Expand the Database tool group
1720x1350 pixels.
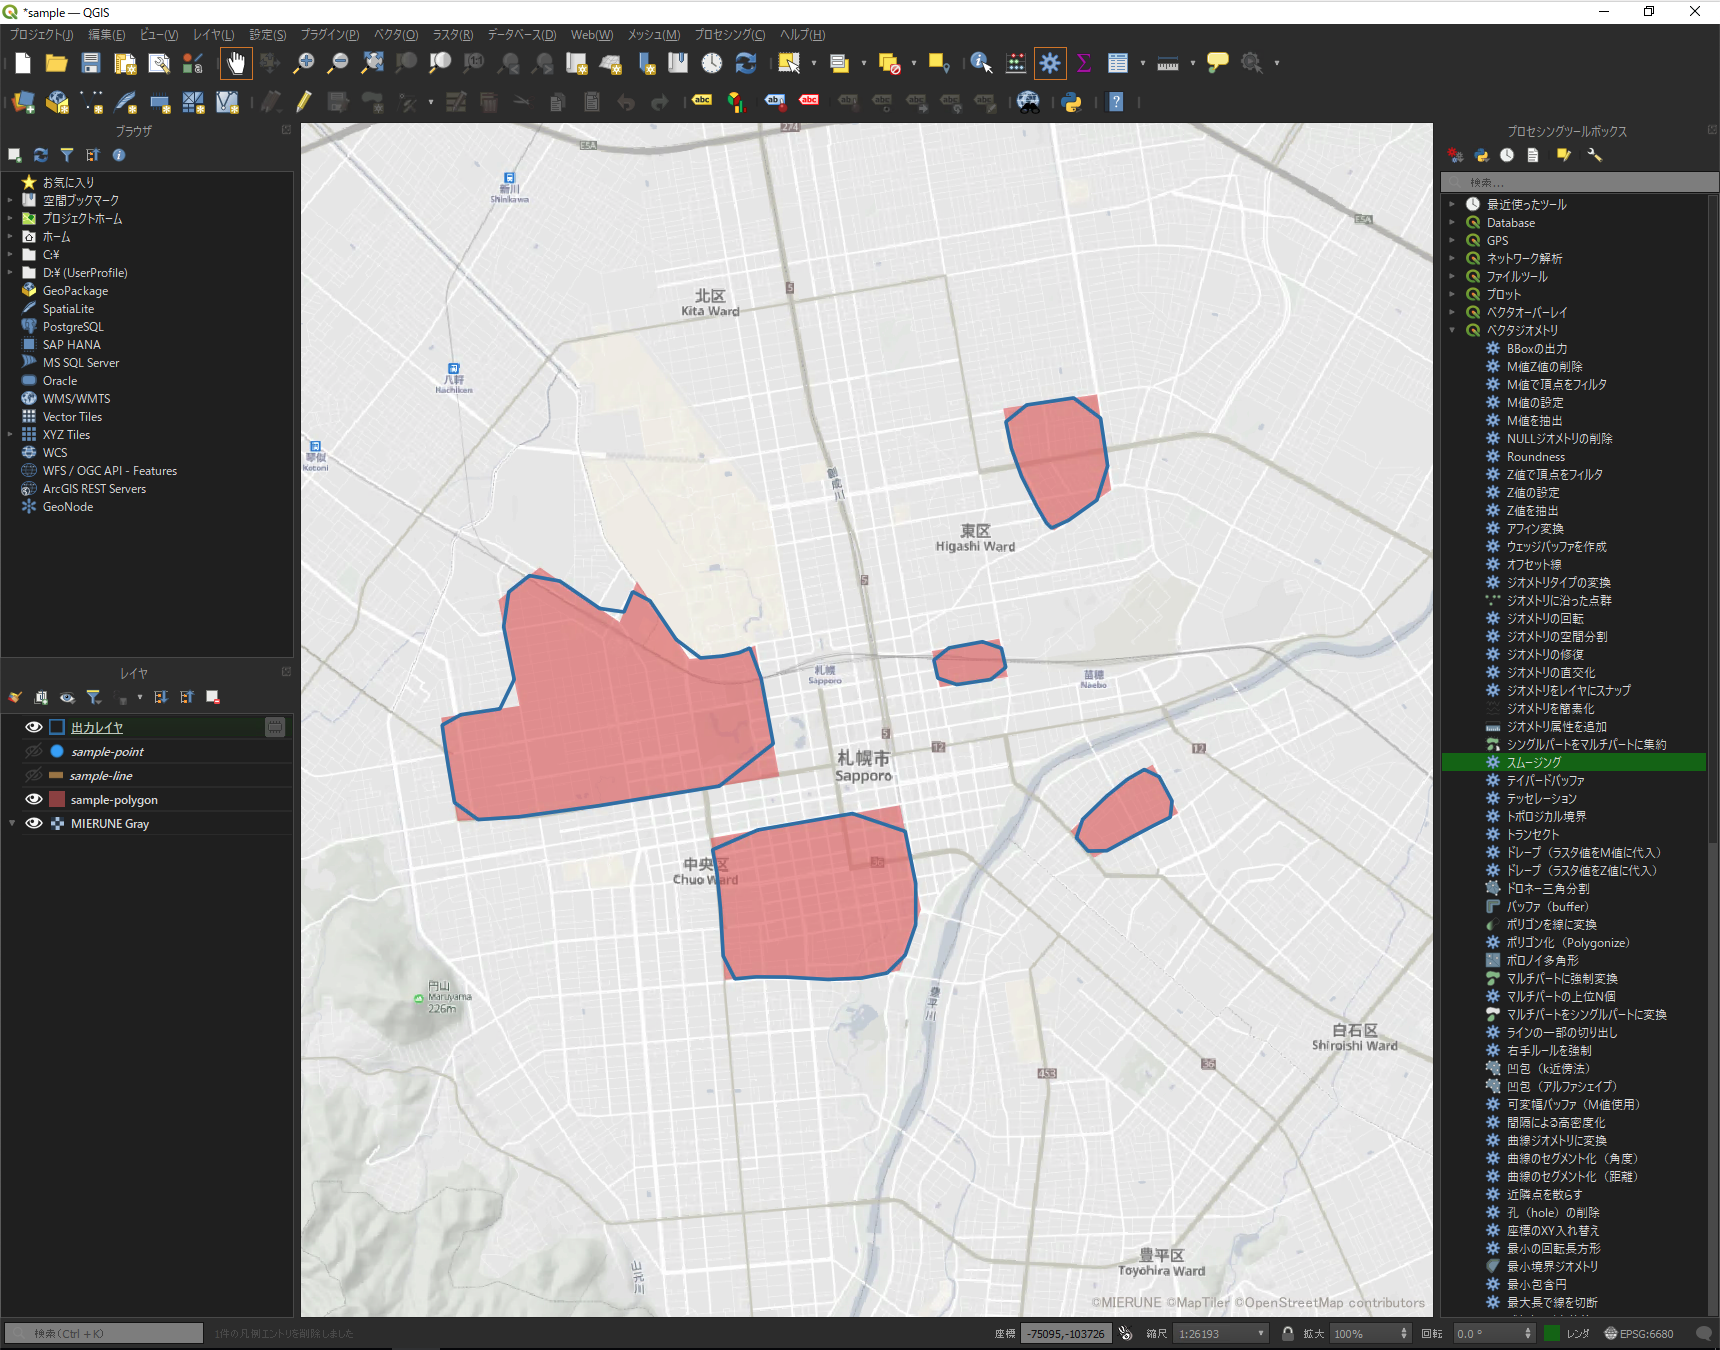1452,222
